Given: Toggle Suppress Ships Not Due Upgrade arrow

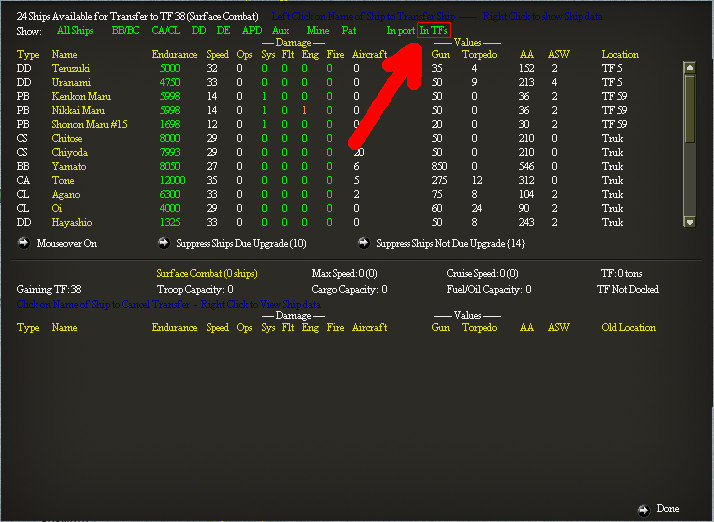Looking at the screenshot, I should [x=363, y=243].
